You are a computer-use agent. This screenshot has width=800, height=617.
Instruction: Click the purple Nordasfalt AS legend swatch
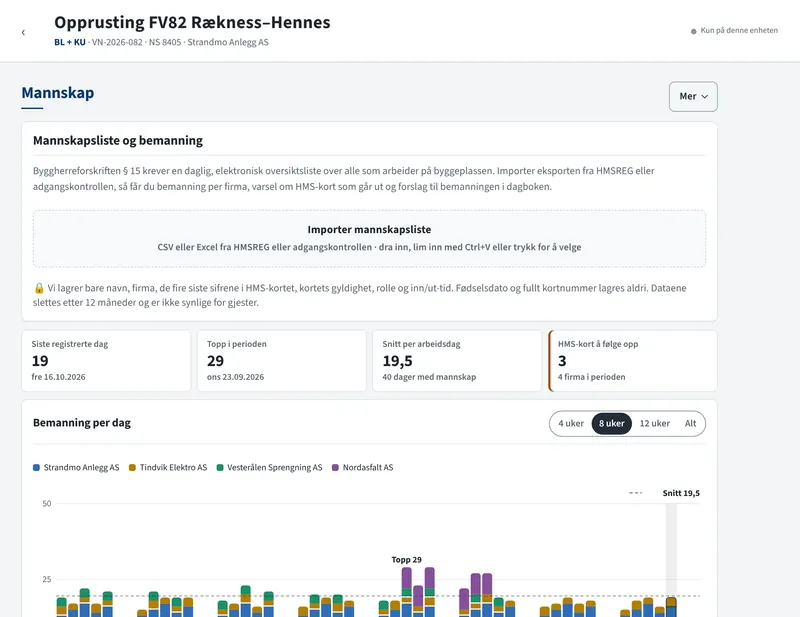(335, 467)
